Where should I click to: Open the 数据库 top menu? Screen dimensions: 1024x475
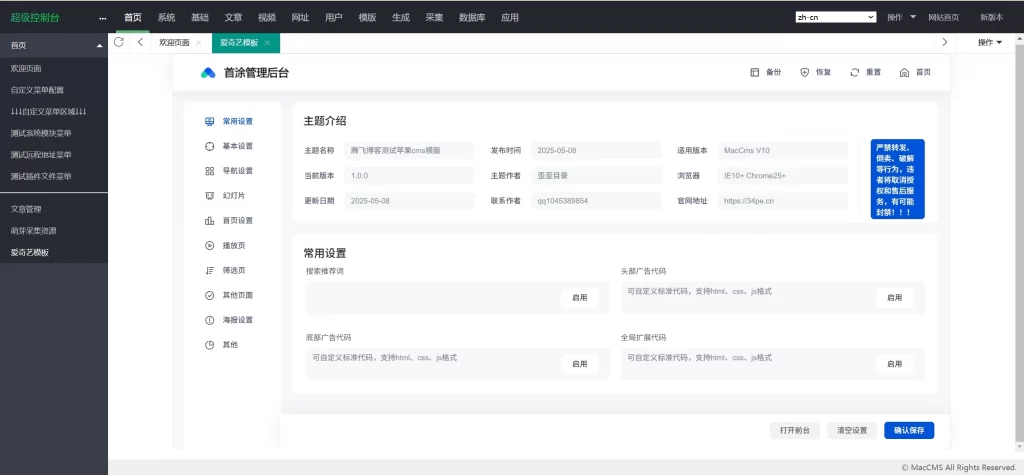click(x=472, y=18)
